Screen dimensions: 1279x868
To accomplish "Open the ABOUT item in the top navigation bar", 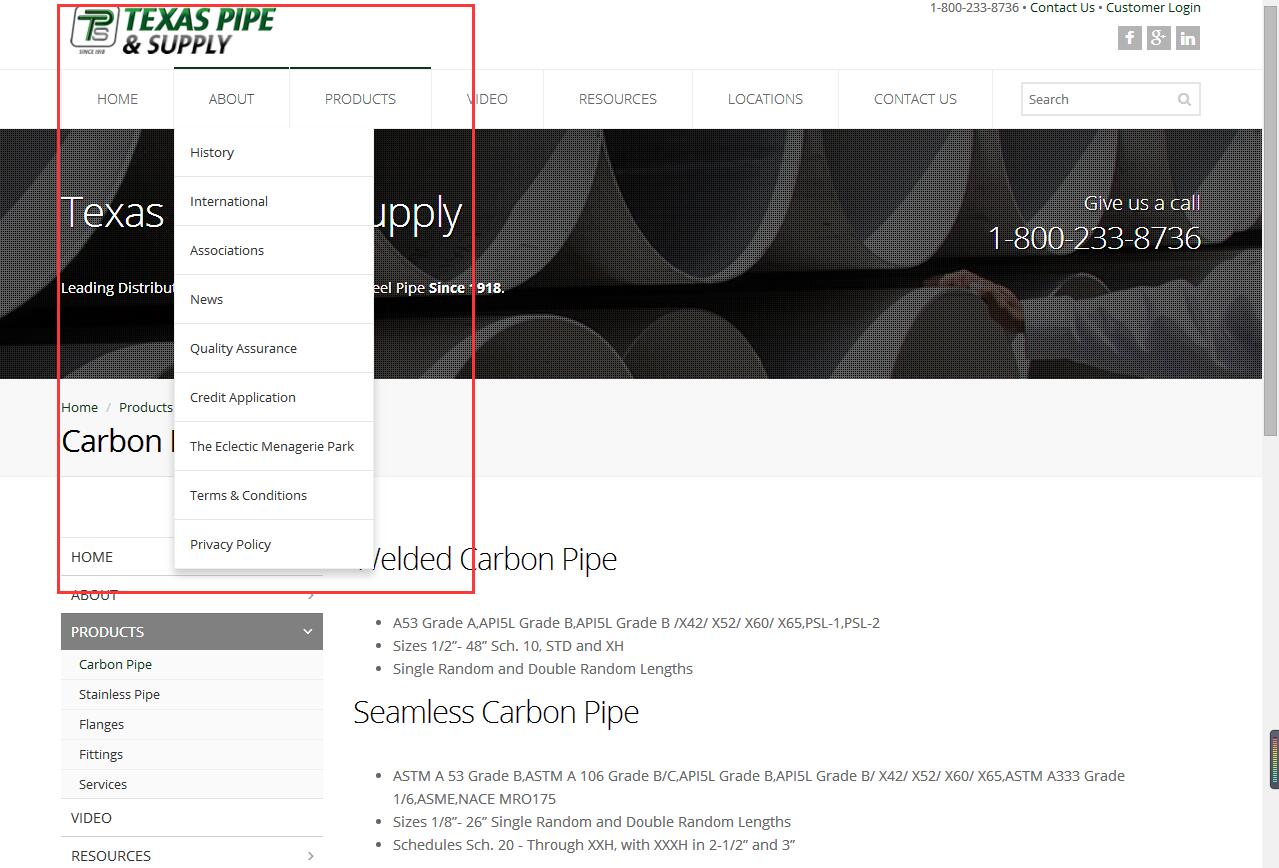I will (x=231, y=99).
